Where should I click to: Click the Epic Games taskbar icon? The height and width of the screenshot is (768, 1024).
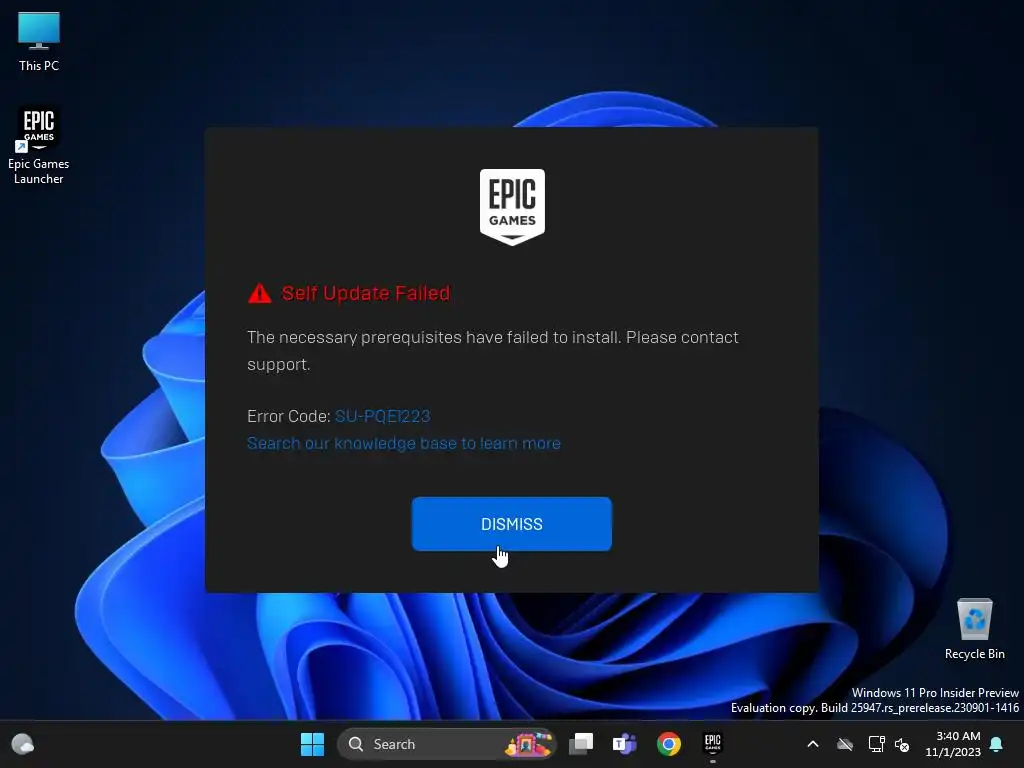pos(712,744)
